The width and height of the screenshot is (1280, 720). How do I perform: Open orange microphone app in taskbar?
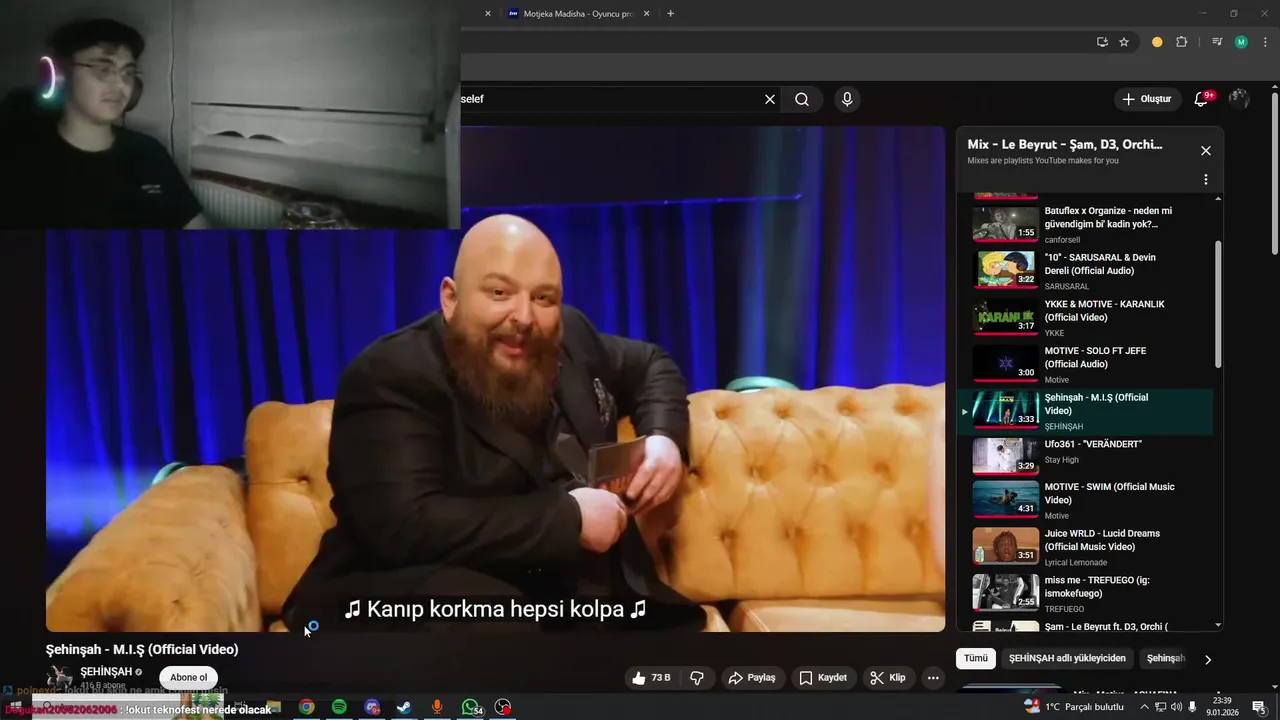pos(437,707)
